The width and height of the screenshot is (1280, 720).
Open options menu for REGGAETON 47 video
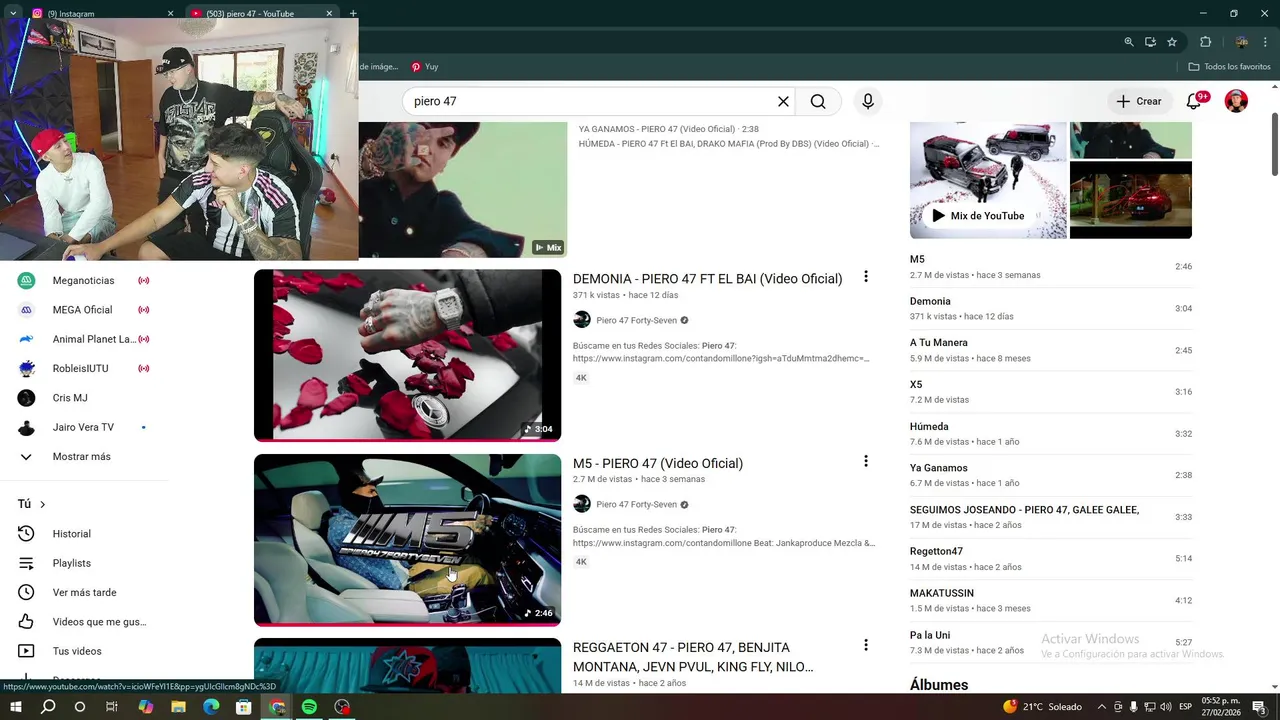click(866, 645)
